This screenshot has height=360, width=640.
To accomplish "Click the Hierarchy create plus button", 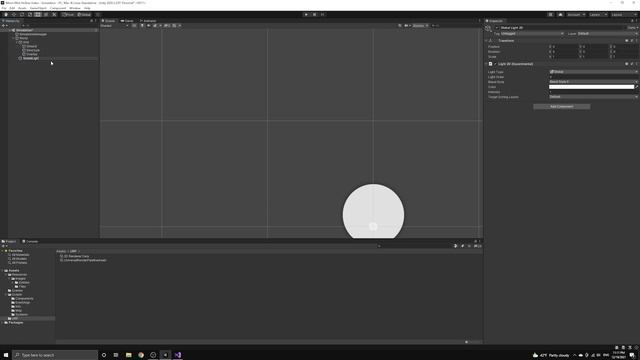I will point(4,25).
